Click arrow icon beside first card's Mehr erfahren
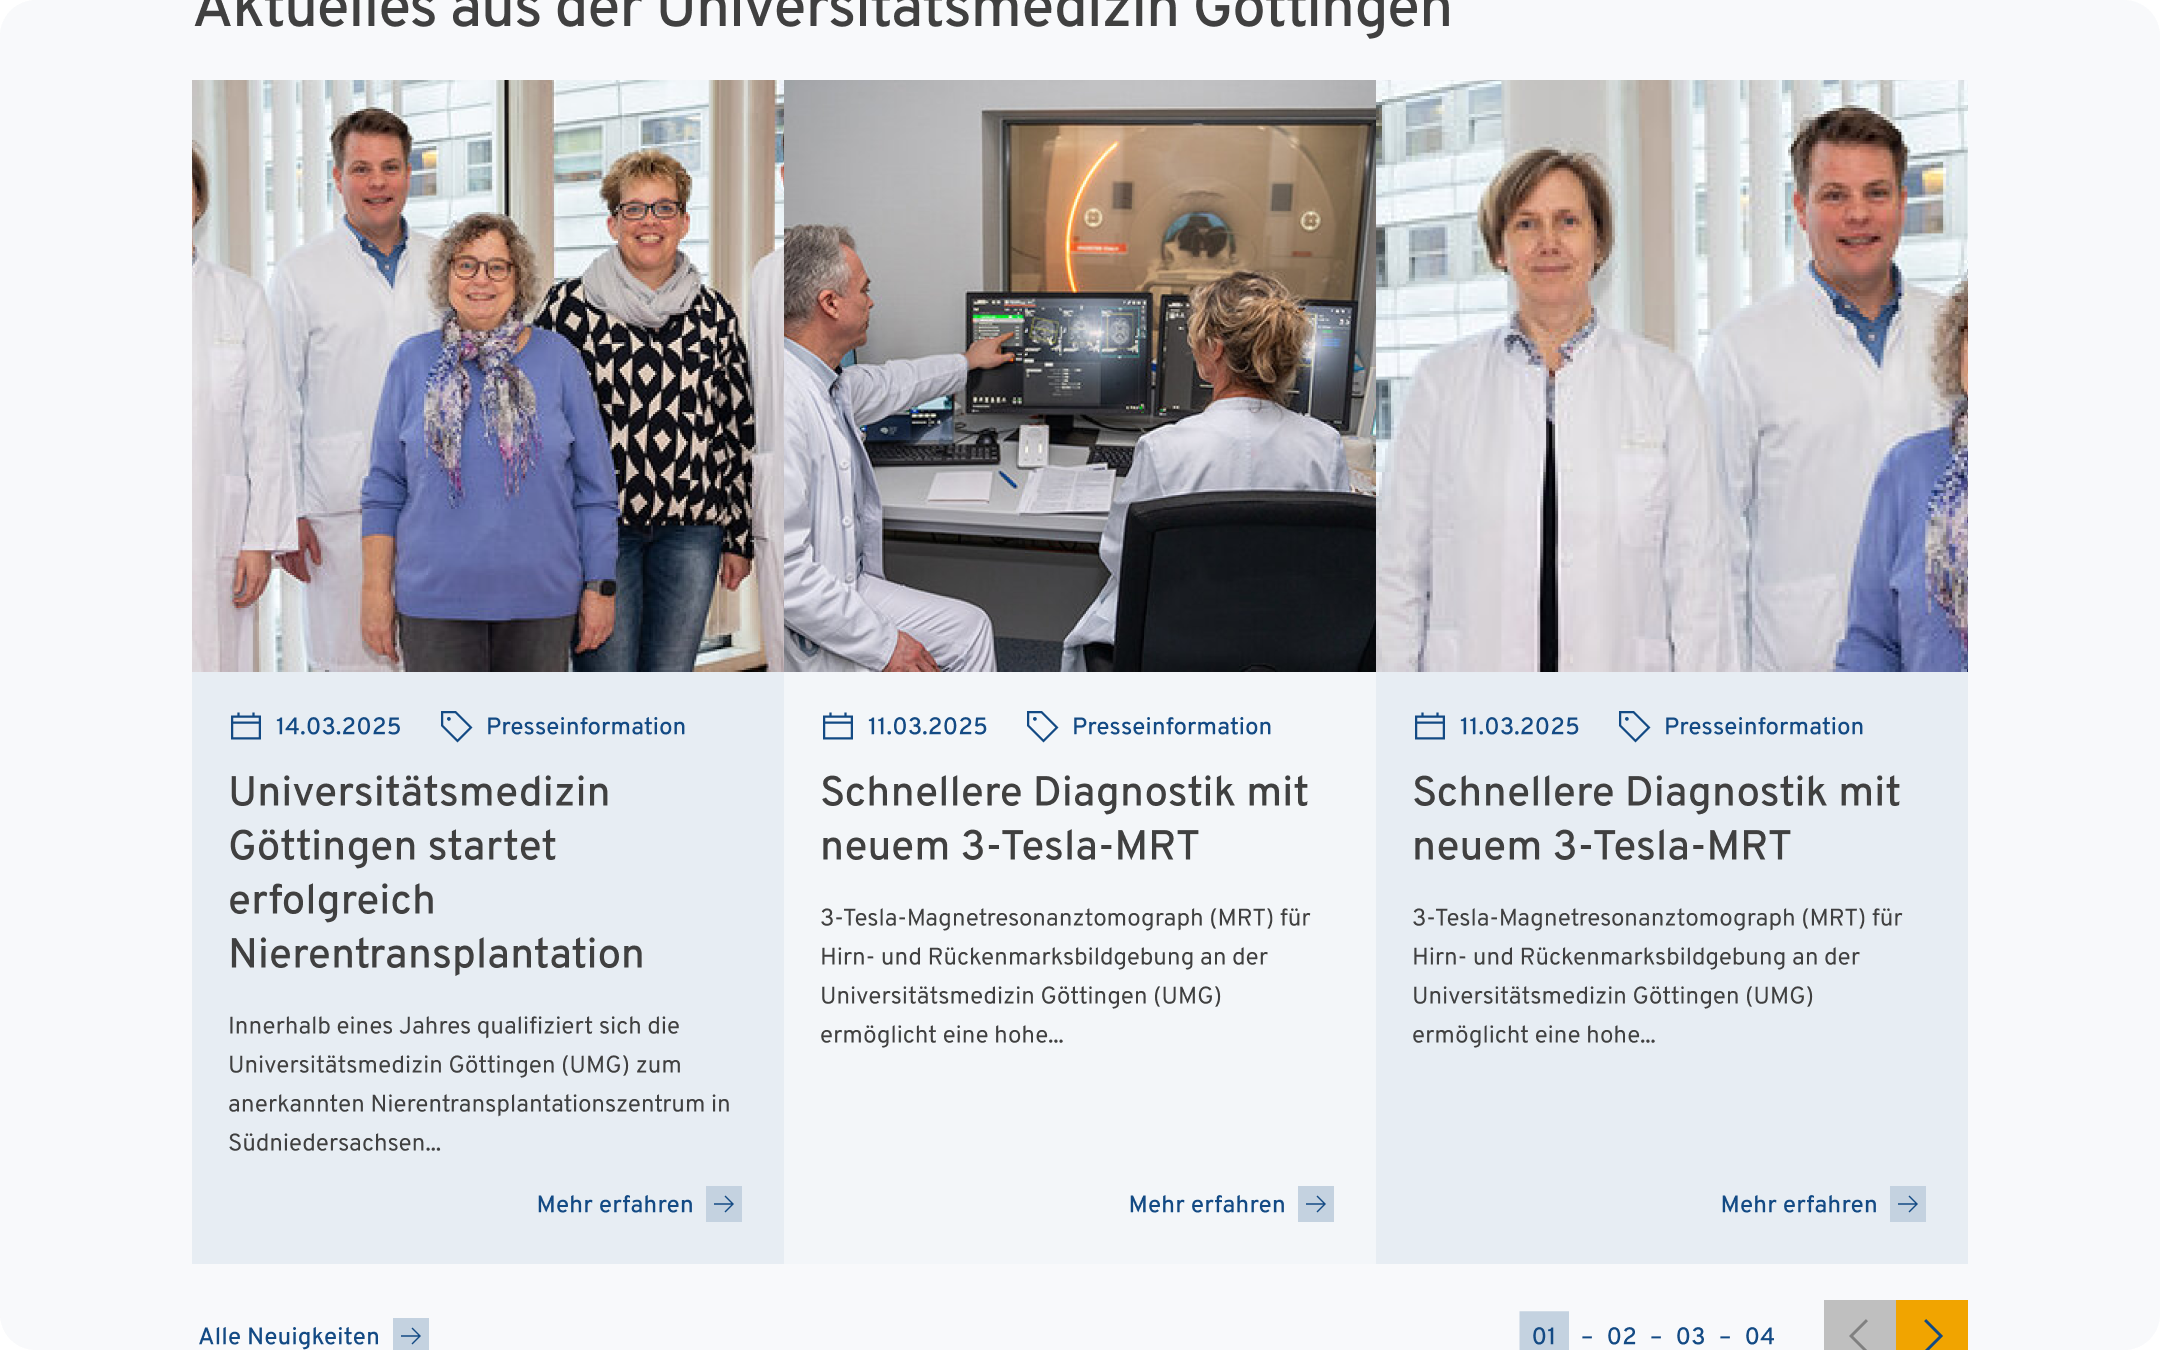 (x=723, y=1204)
